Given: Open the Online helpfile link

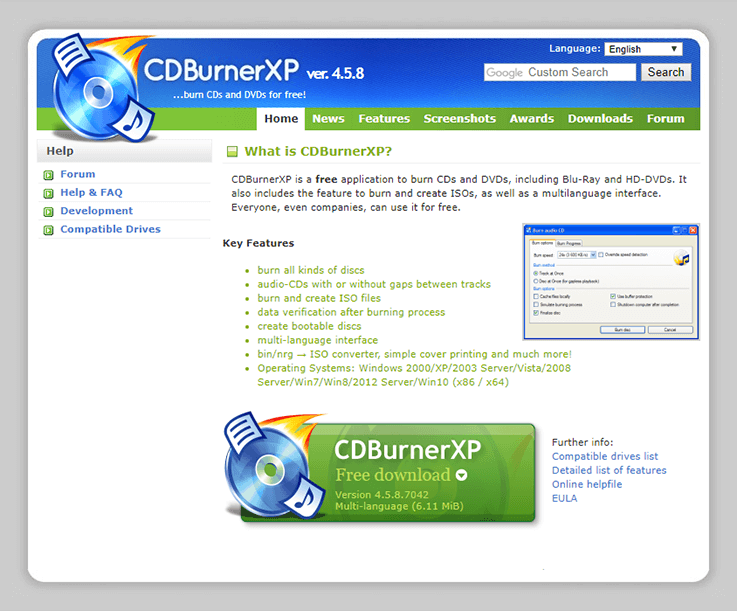Looking at the screenshot, I should pos(587,485).
